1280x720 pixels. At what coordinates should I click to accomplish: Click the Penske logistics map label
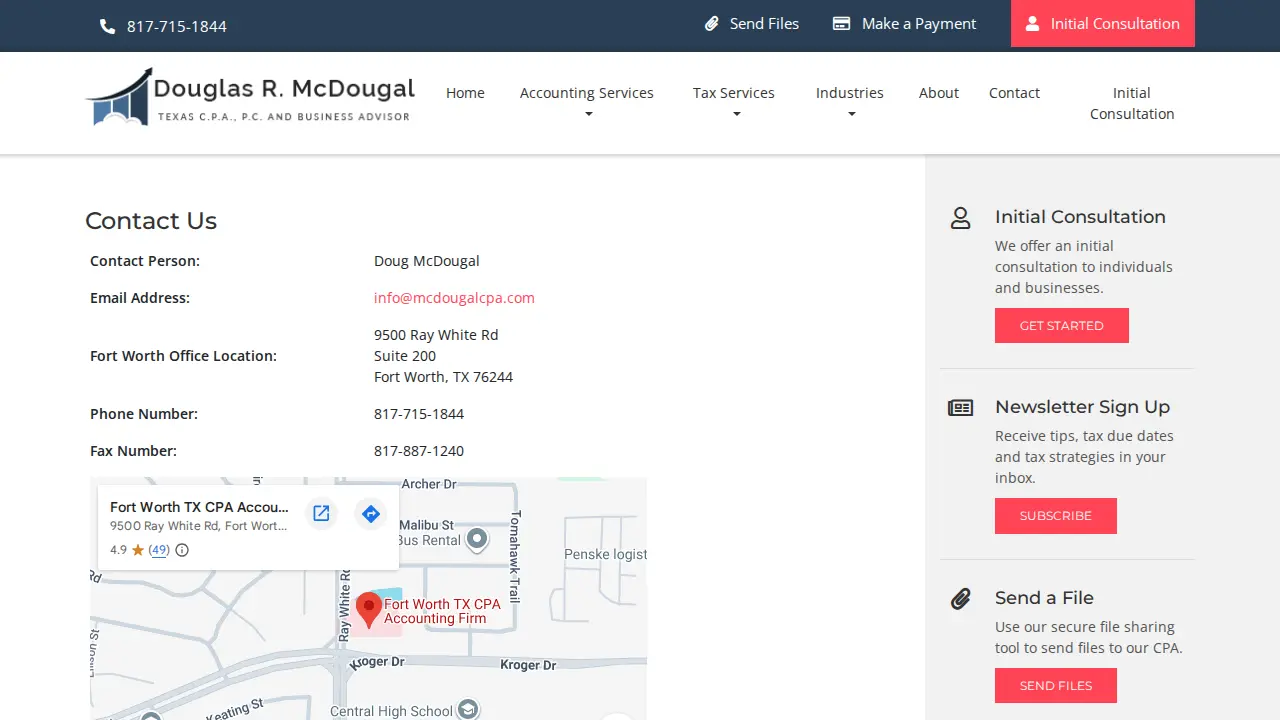606,554
